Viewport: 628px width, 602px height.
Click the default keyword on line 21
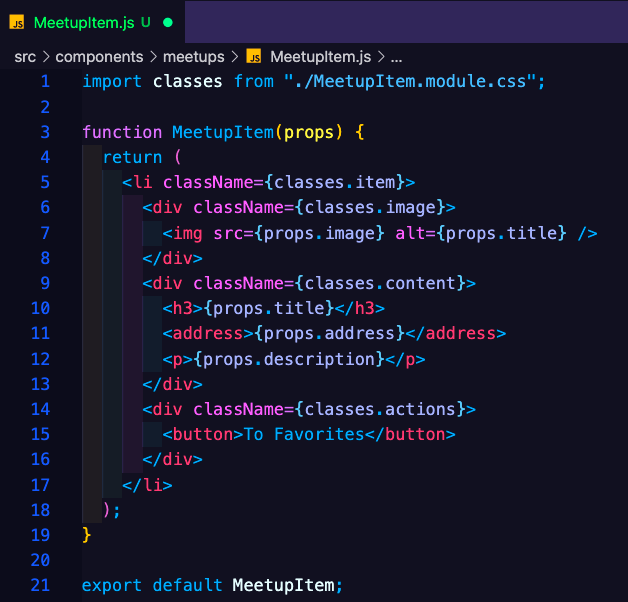click(x=187, y=585)
